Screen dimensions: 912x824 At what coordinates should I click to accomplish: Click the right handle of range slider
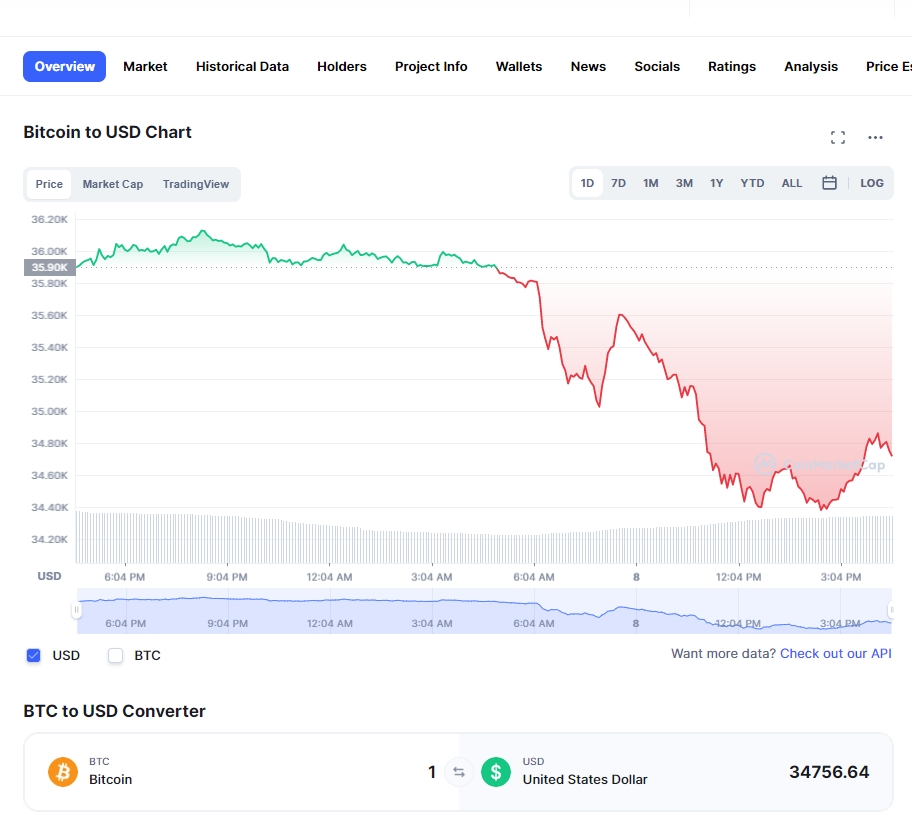pyautogui.click(x=890, y=610)
